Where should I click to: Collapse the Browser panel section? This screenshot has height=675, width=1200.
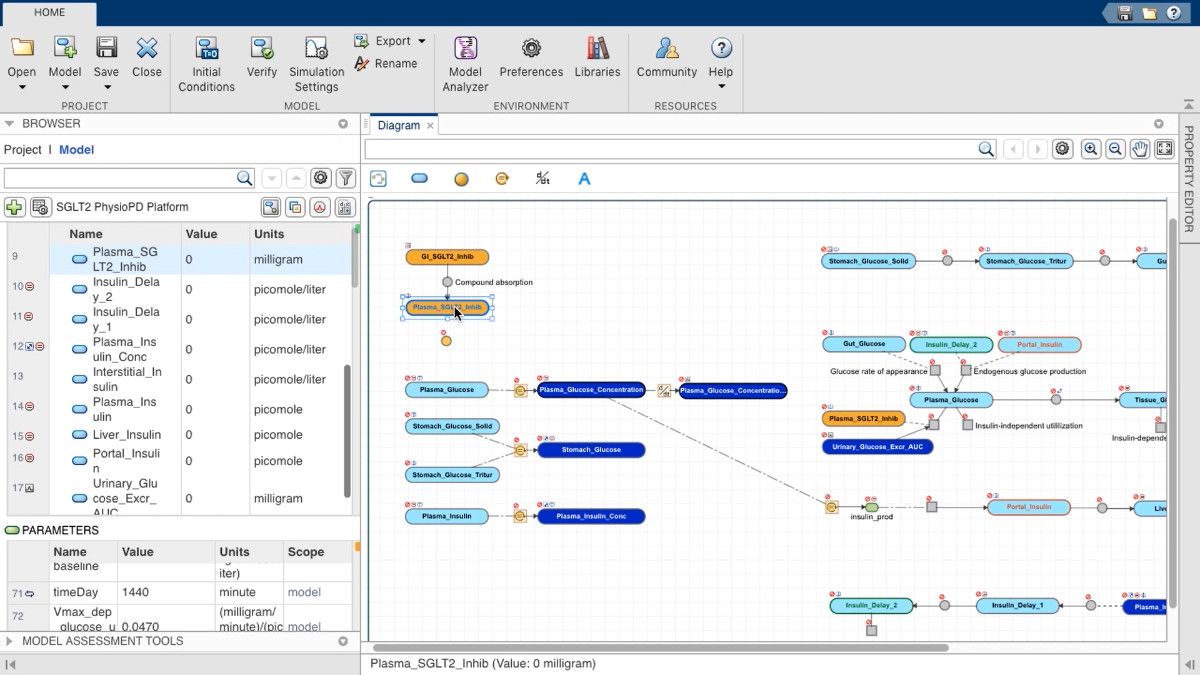[x=10, y=124]
